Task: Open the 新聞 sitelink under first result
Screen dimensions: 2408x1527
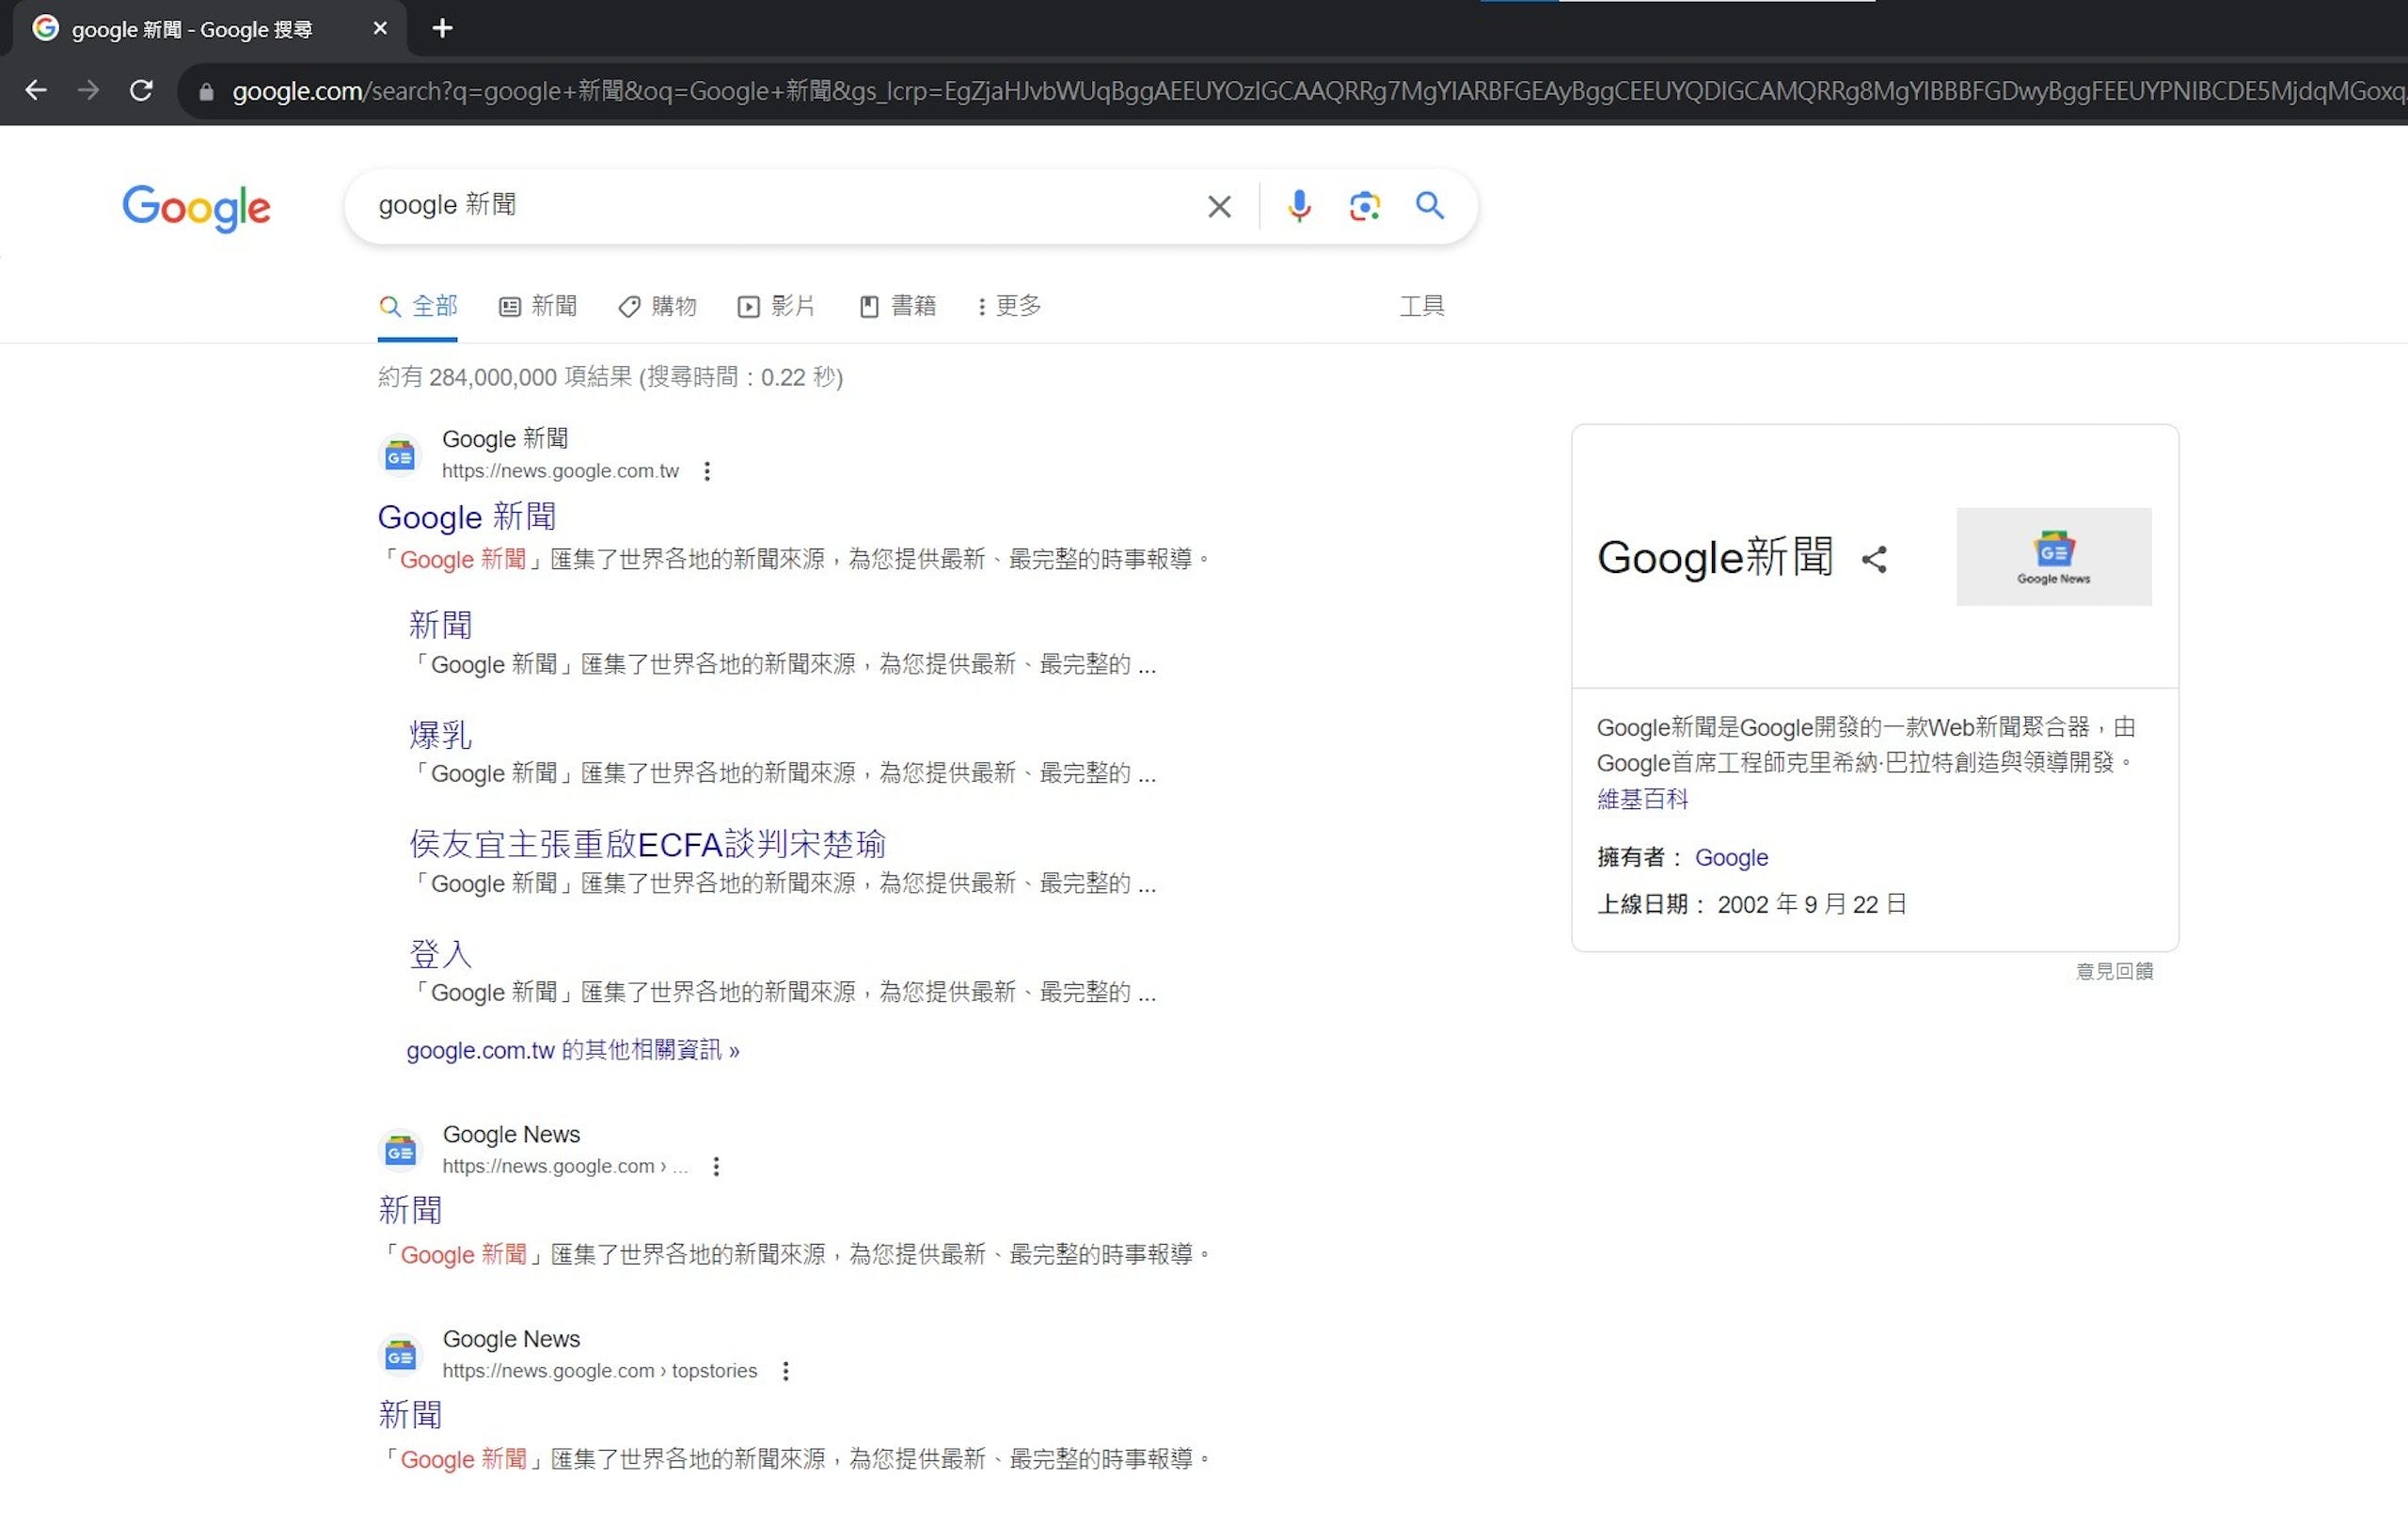Action: [440, 625]
